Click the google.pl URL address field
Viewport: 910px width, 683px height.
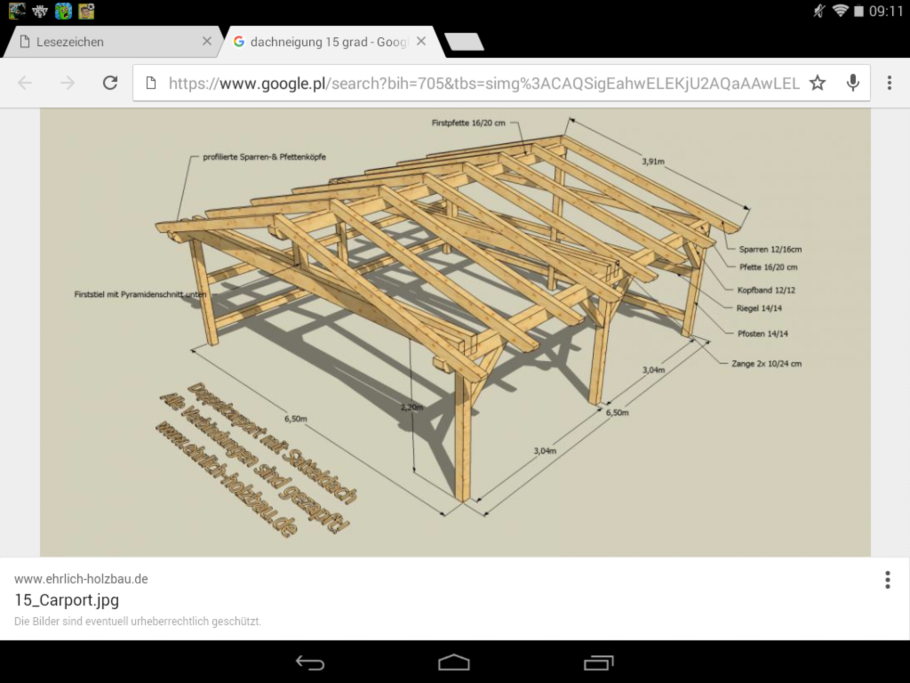point(480,83)
